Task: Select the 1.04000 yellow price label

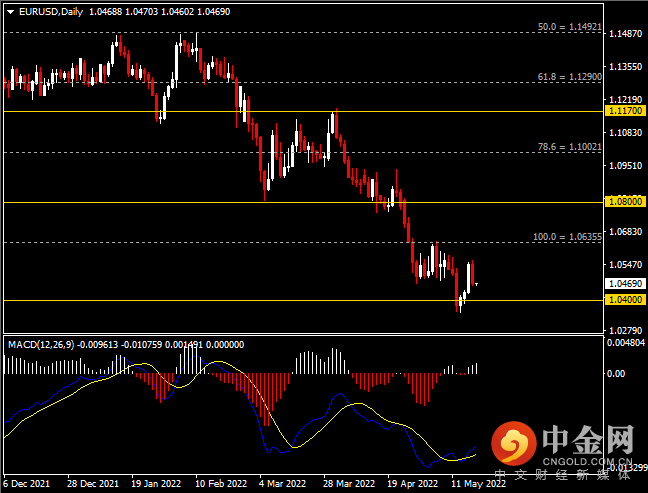Action: tap(625, 300)
